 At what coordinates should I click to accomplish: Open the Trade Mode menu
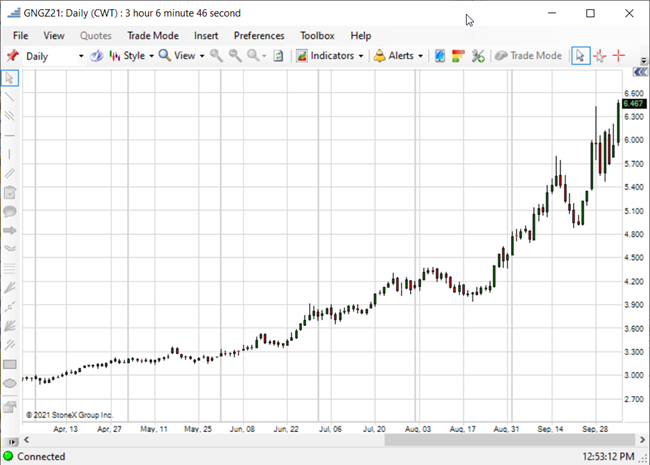click(x=153, y=36)
